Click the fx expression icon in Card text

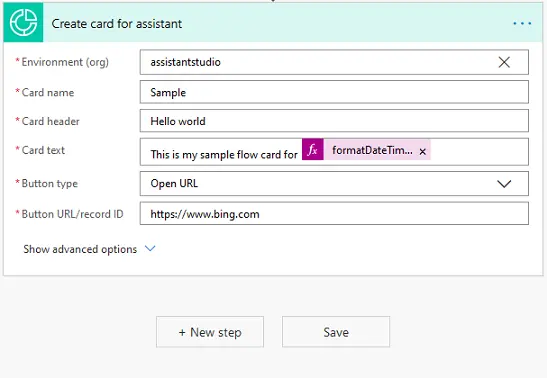pos(313,150)
